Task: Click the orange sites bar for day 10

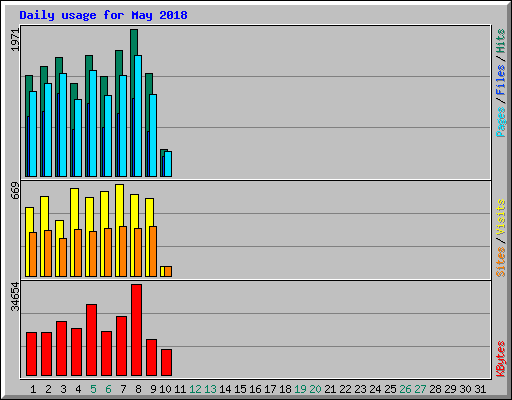Action: pyautogui.click(x=168, y=271)
